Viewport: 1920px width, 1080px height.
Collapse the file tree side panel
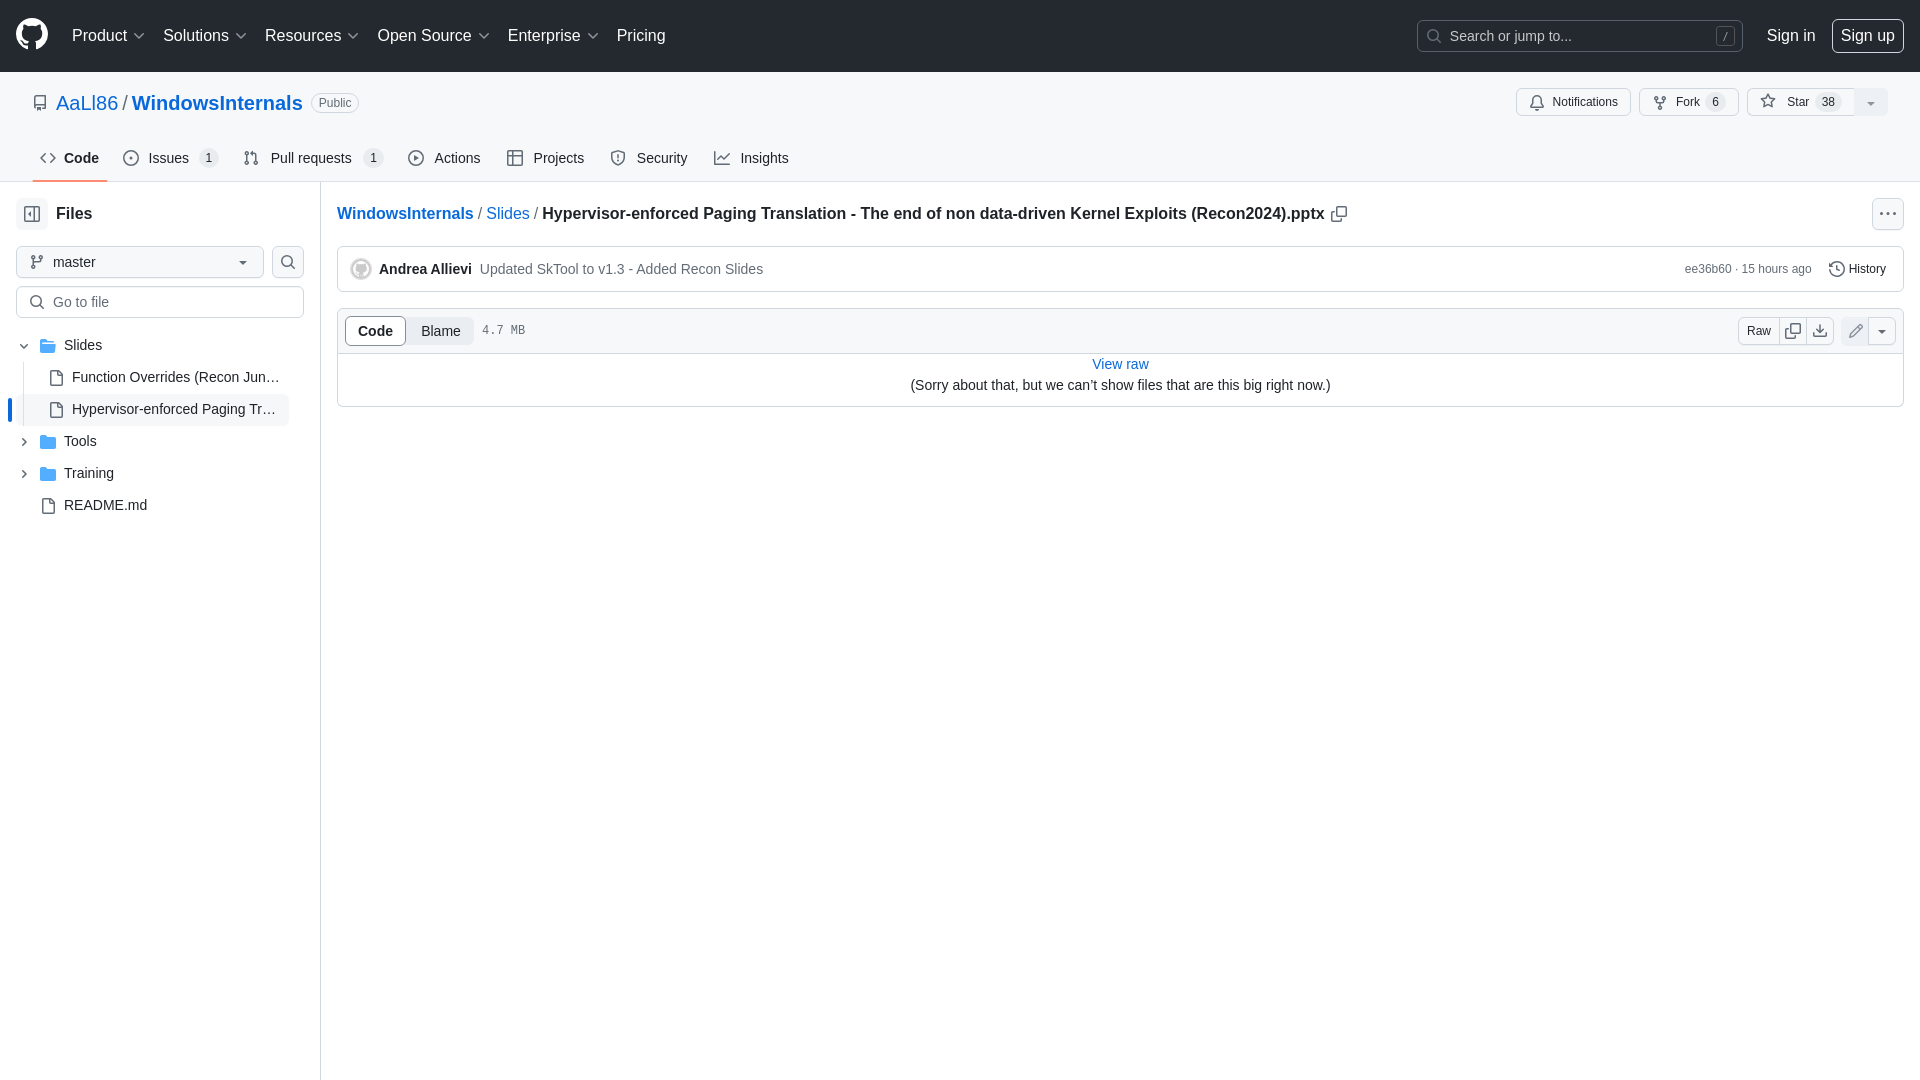[32, 214]
